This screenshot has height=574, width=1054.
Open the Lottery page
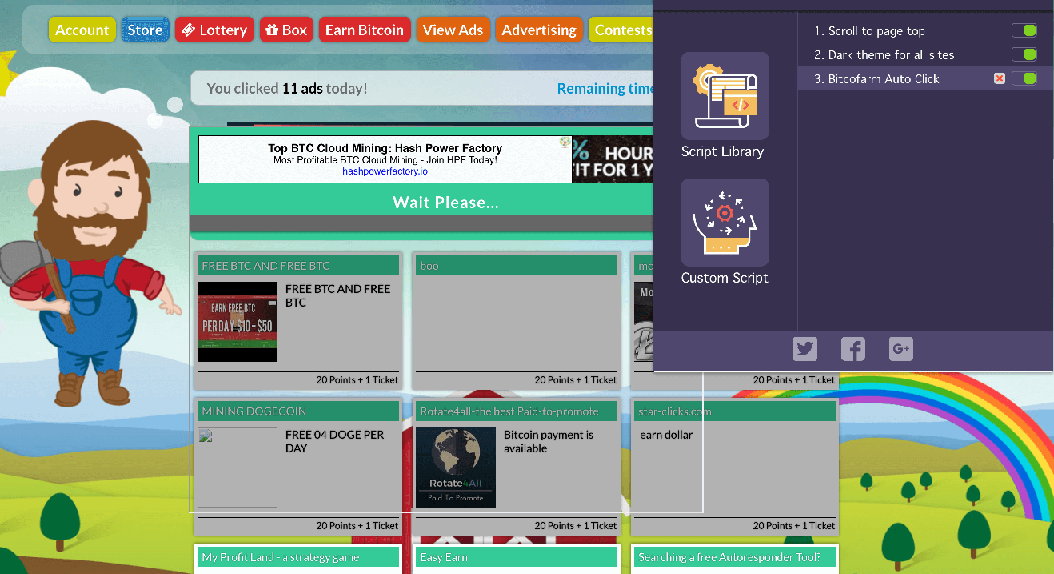point(214,30)
